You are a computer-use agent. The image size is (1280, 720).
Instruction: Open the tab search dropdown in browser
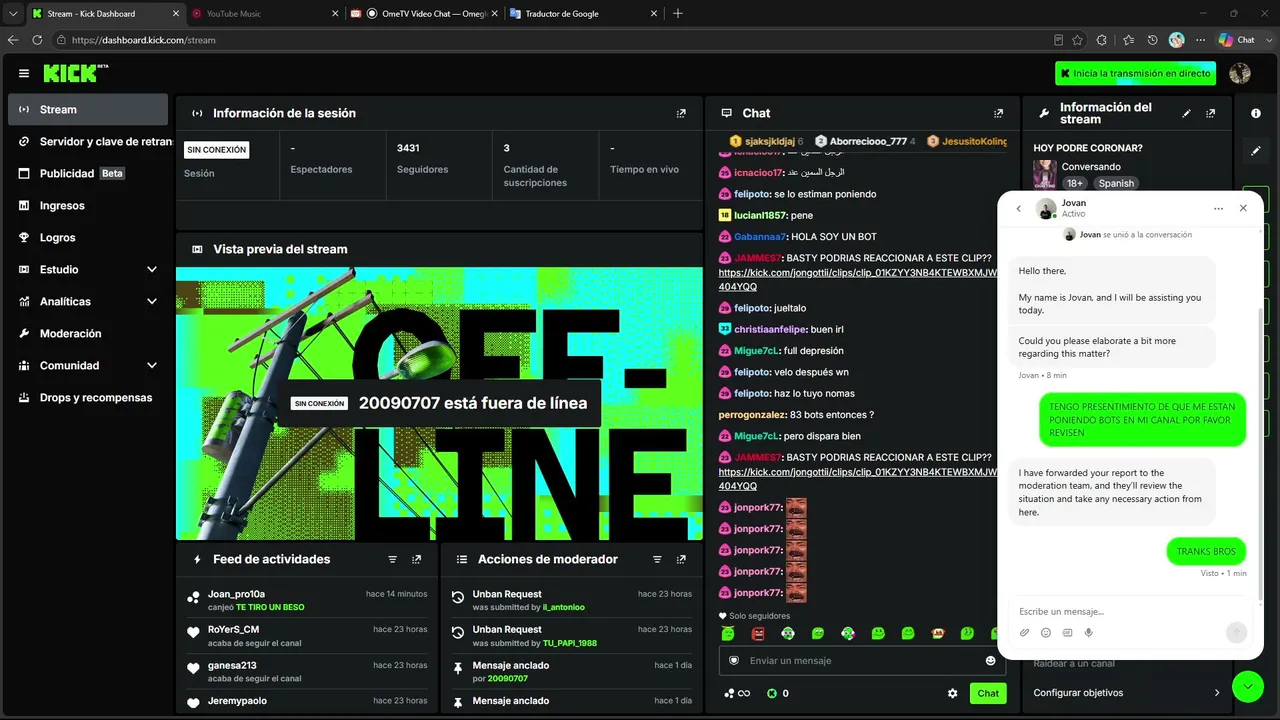point(13,13)
